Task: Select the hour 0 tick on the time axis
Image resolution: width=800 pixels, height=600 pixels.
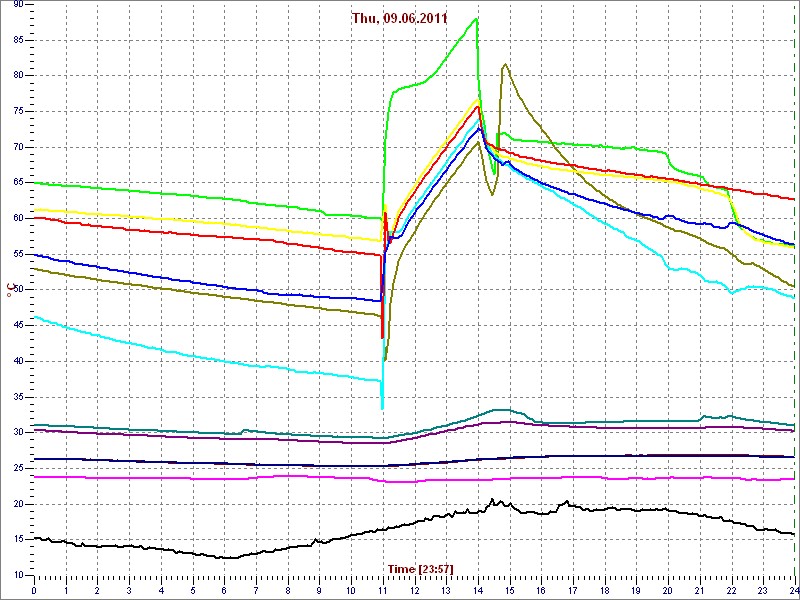Action: tap(34, 590)
